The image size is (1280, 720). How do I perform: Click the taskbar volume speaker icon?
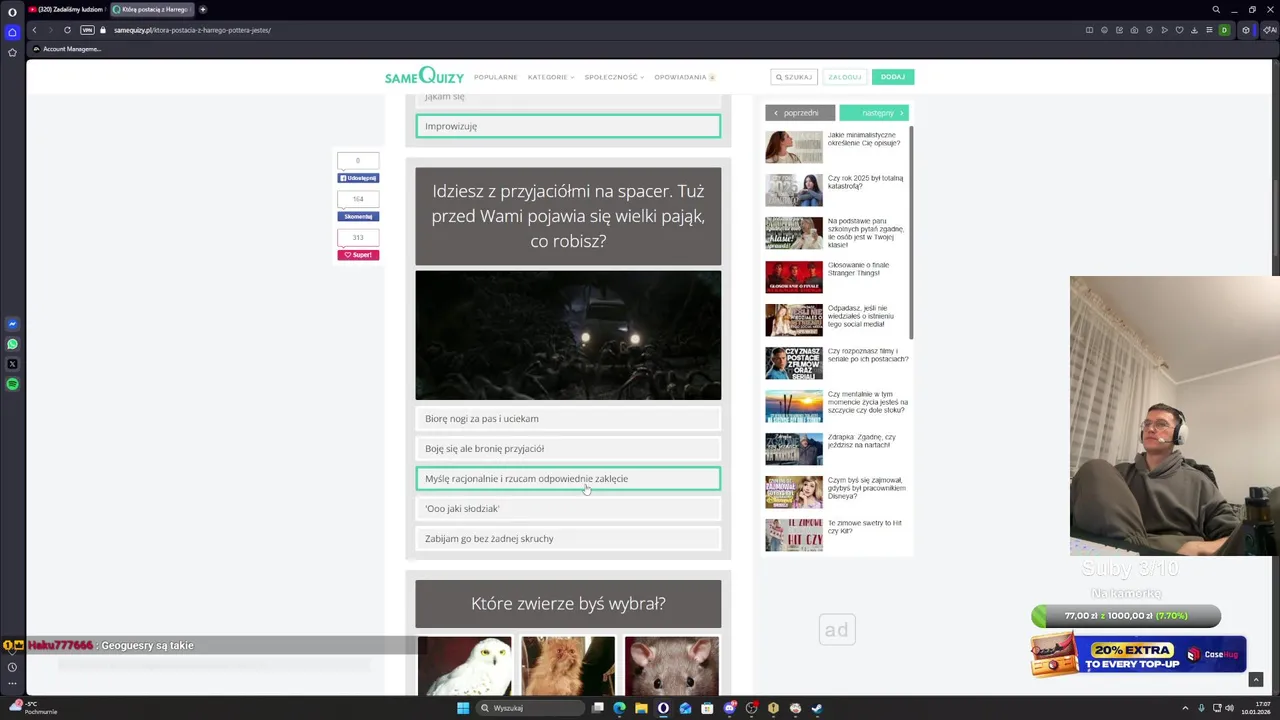tap(1229, 708)
